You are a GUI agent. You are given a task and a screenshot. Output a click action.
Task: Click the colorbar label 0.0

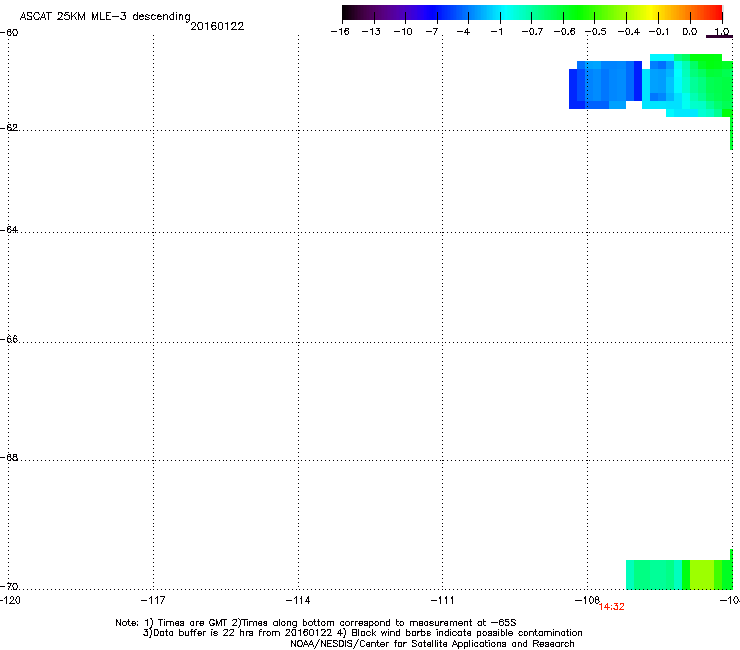coord(690,32)
